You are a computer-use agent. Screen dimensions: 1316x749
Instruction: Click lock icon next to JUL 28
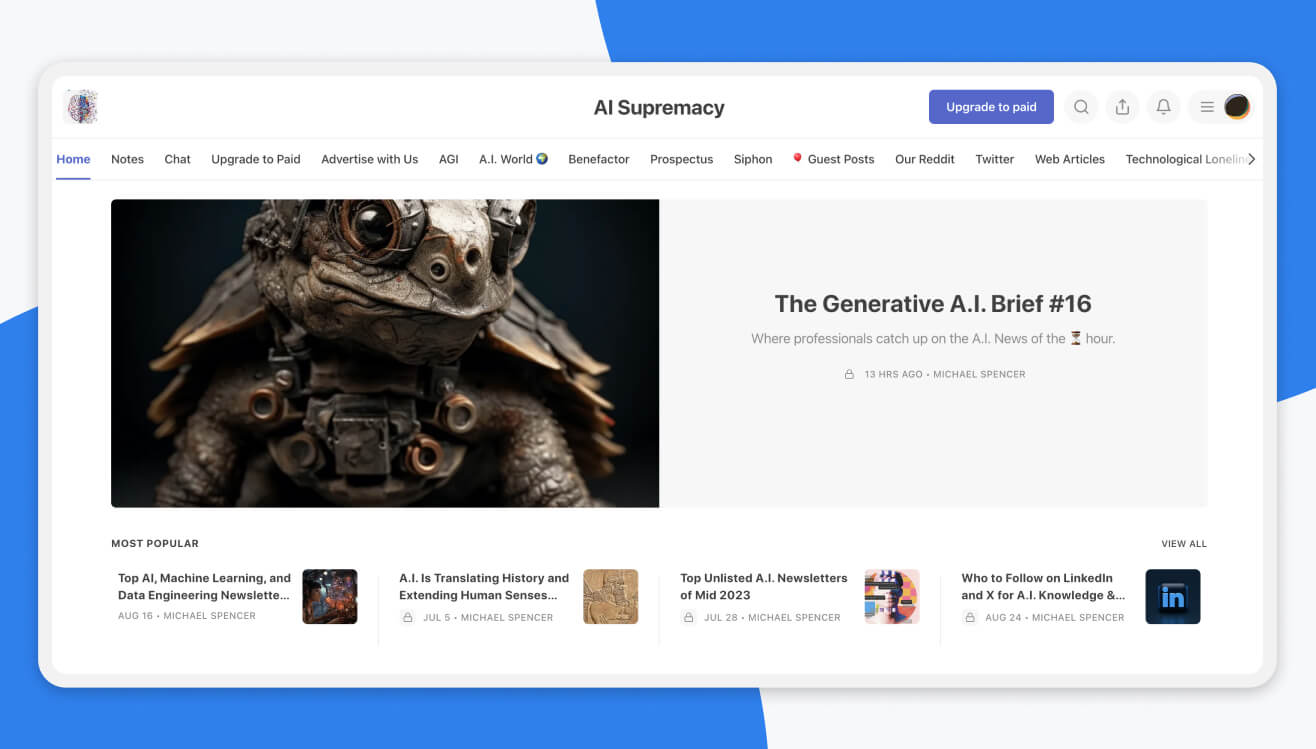click(689, 618)
